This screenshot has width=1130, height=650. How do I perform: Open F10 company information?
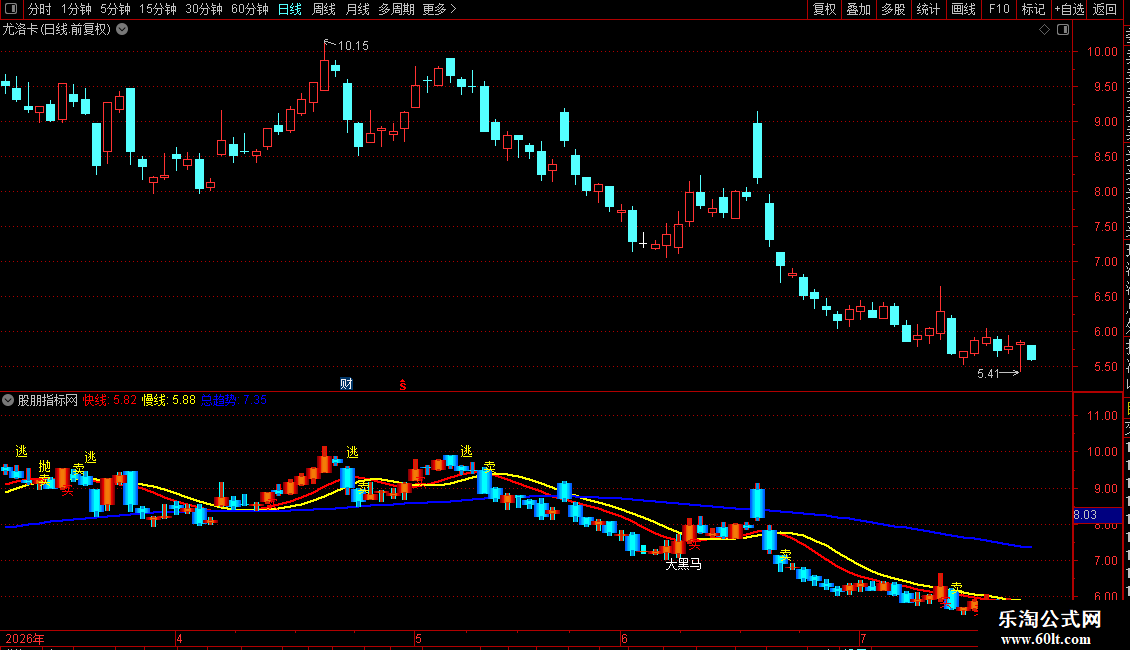(x=999, y=9)
